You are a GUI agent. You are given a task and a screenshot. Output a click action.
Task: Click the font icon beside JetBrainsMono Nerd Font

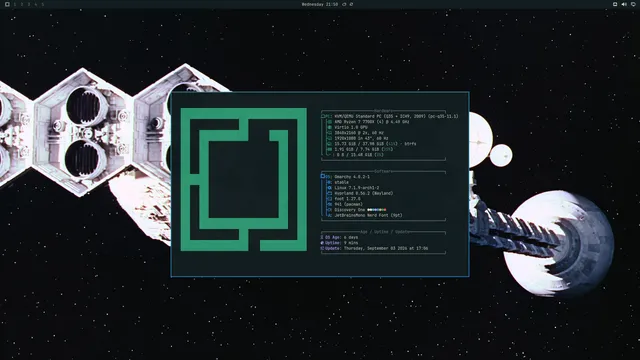click(x=330, y=215)
